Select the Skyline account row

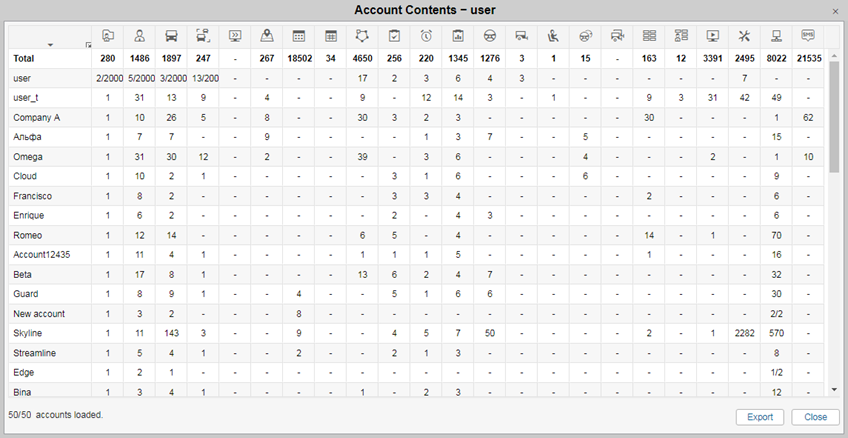[416, 333]
